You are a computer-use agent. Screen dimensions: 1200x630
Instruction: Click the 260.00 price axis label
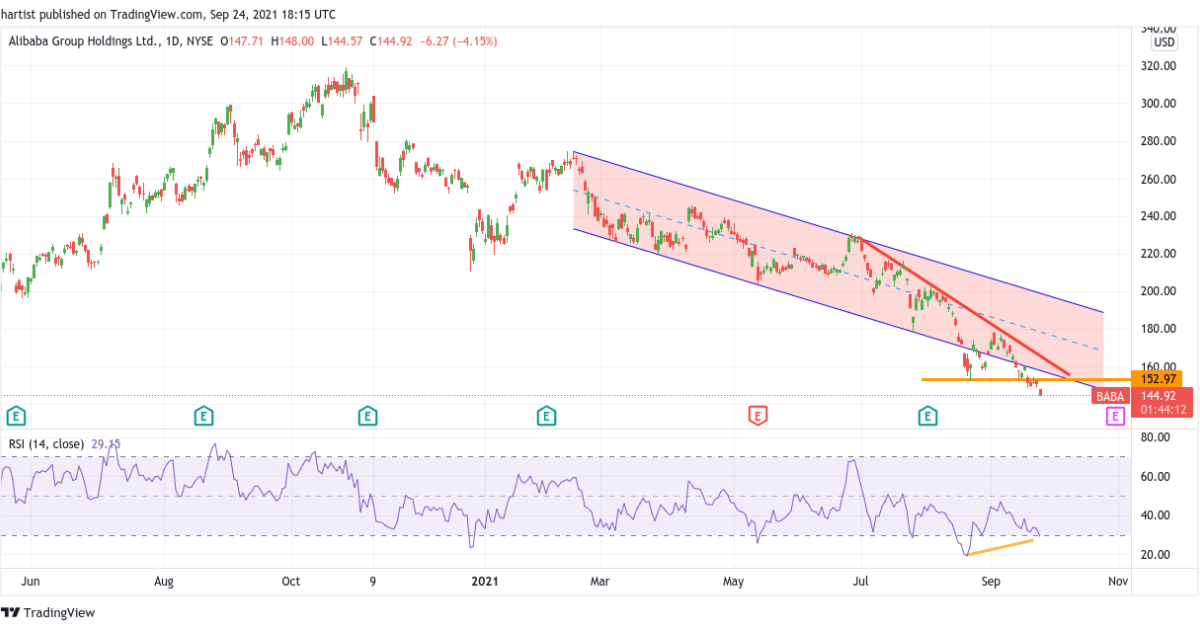click(1157, 180)
